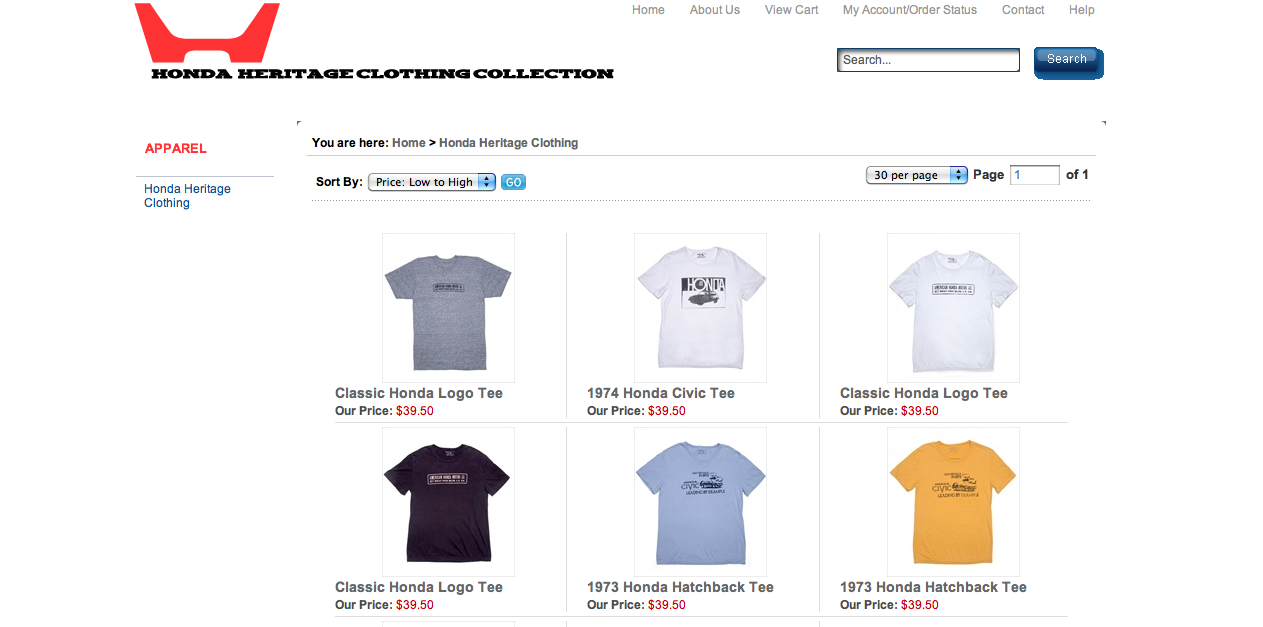Click the red Honda Heritage logo
The height and width of the screenshot is (627, 1263).
pyautogui.click(x=207, y=33)
